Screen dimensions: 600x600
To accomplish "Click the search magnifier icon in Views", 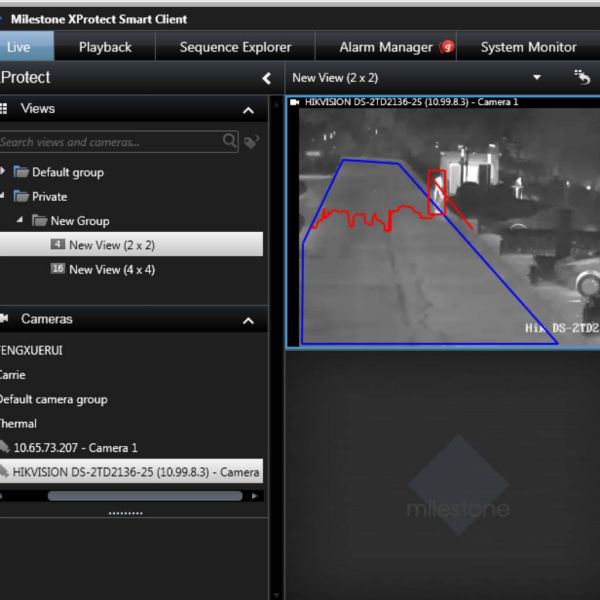I will [x=231, y=141].
